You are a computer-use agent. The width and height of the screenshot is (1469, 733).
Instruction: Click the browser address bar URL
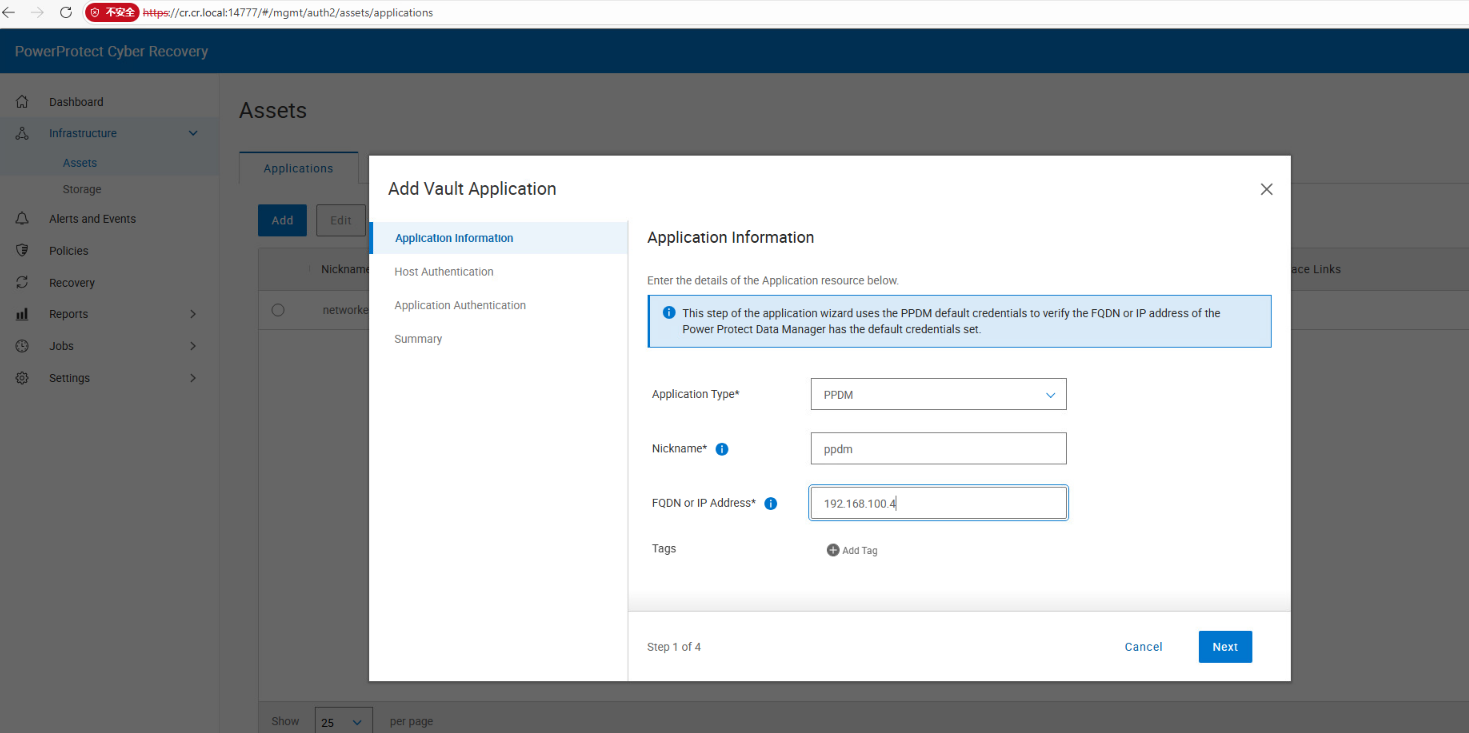[288, 13]
